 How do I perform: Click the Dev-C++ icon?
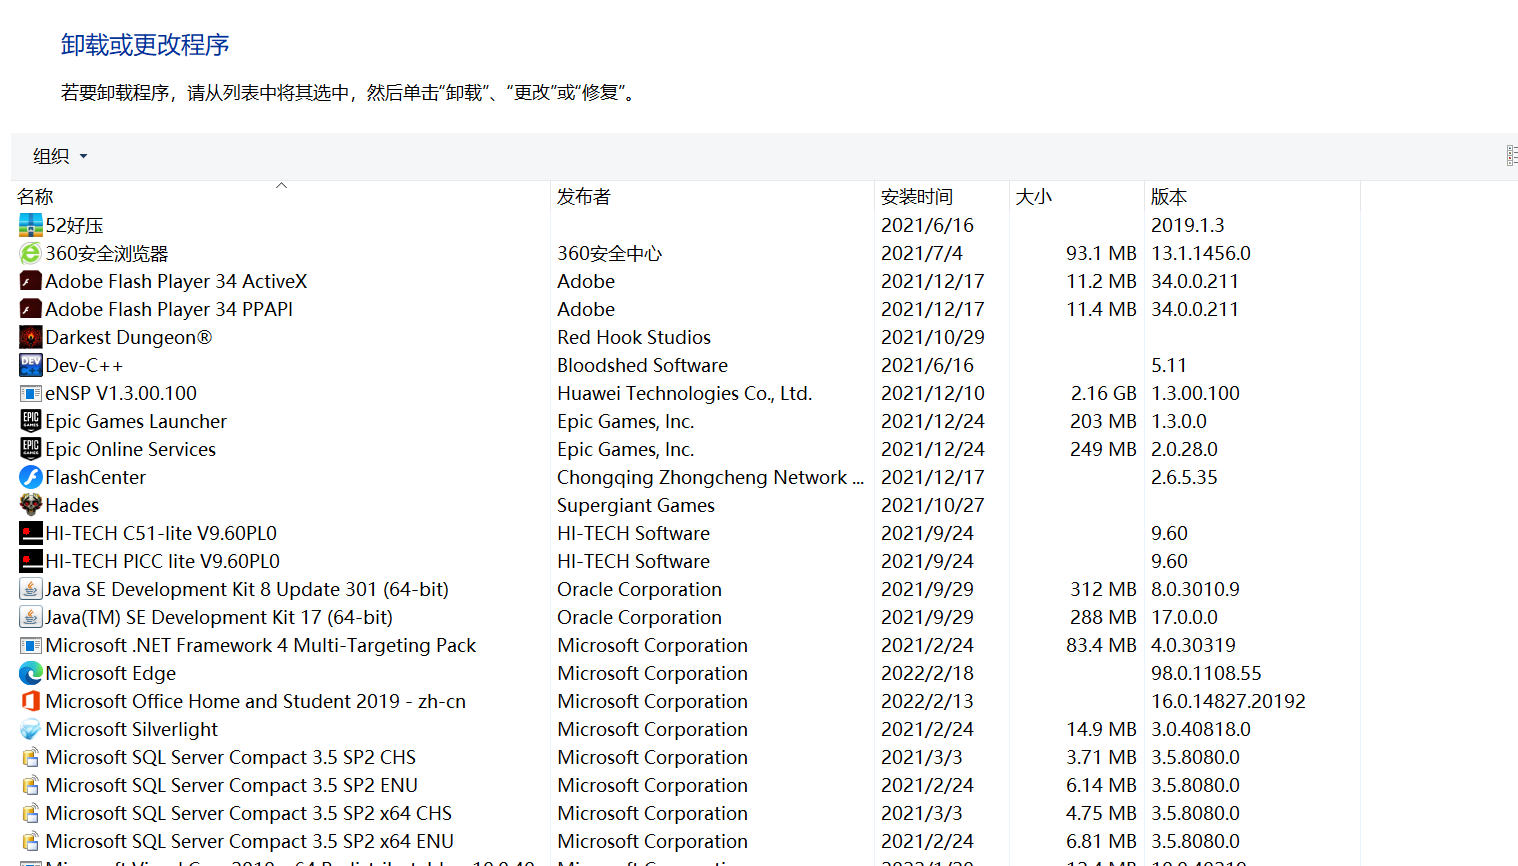point(31,365)
